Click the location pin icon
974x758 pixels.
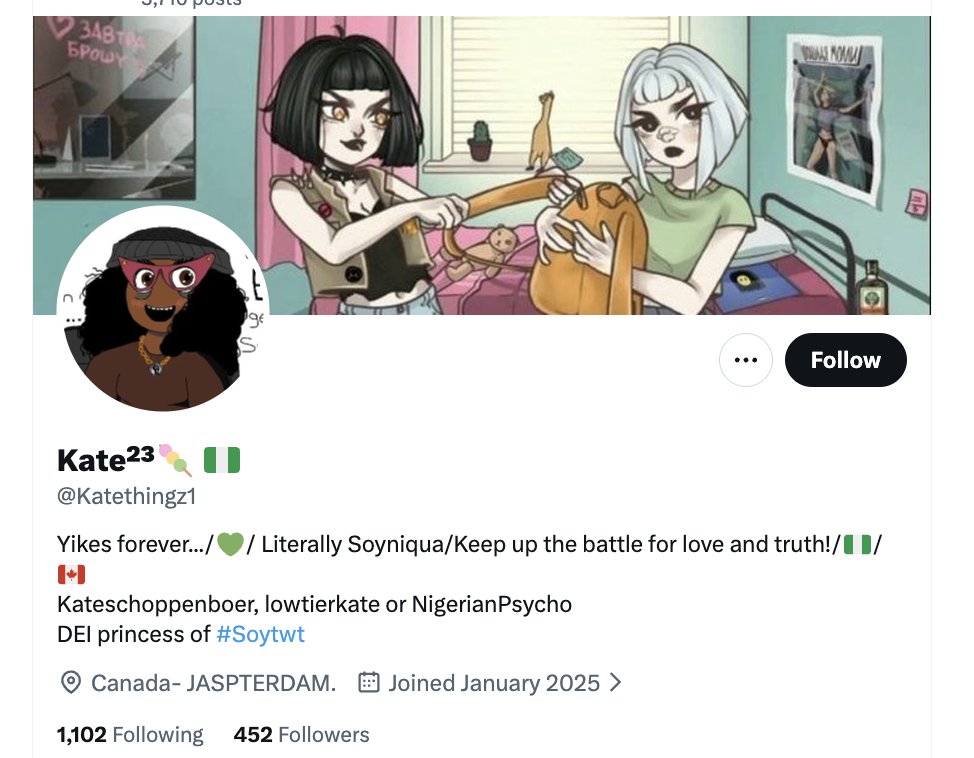pos(71,683)
